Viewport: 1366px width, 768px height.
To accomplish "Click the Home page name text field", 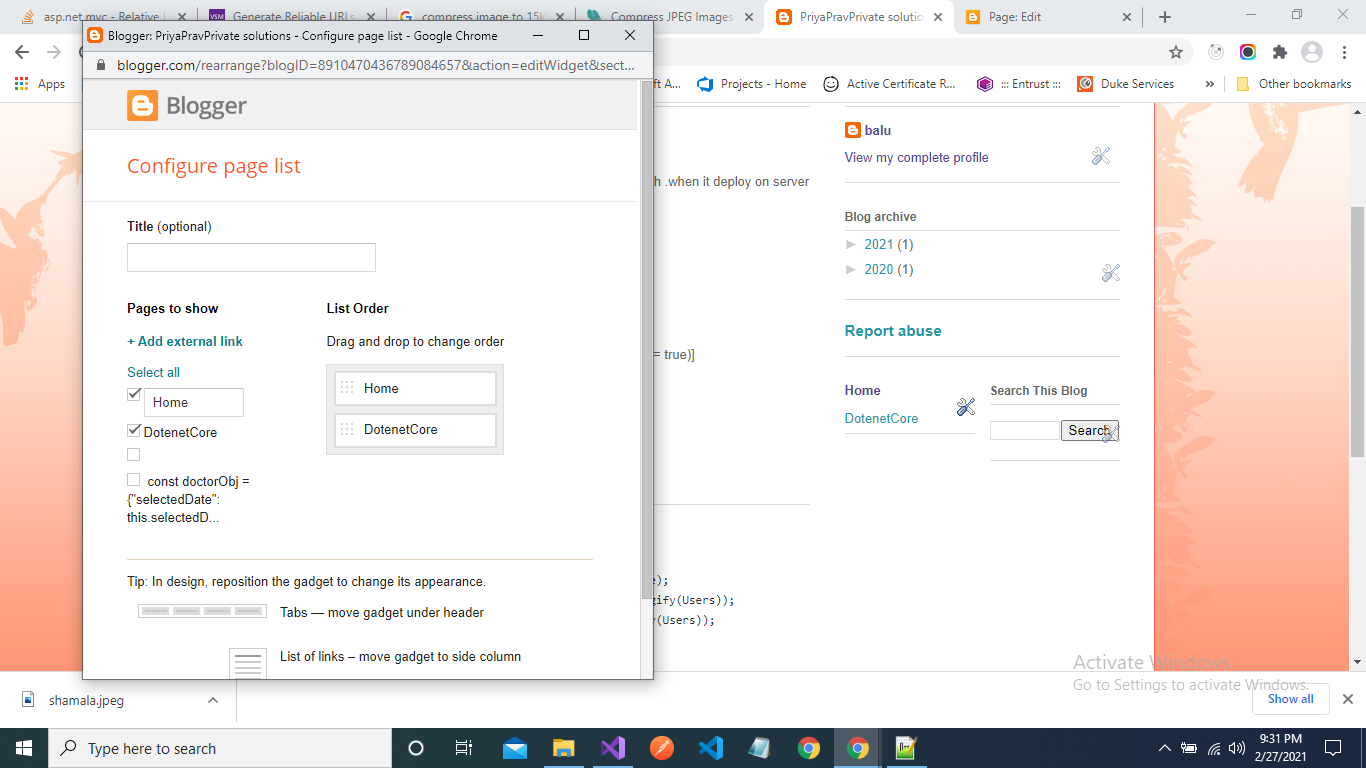I will (x=194, y=402).
